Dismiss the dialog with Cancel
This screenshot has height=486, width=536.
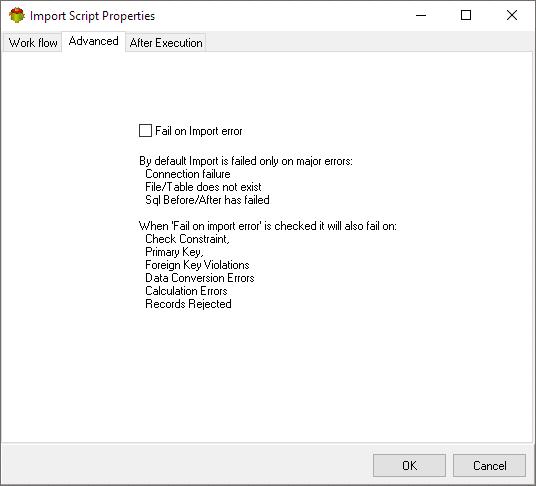489,465
